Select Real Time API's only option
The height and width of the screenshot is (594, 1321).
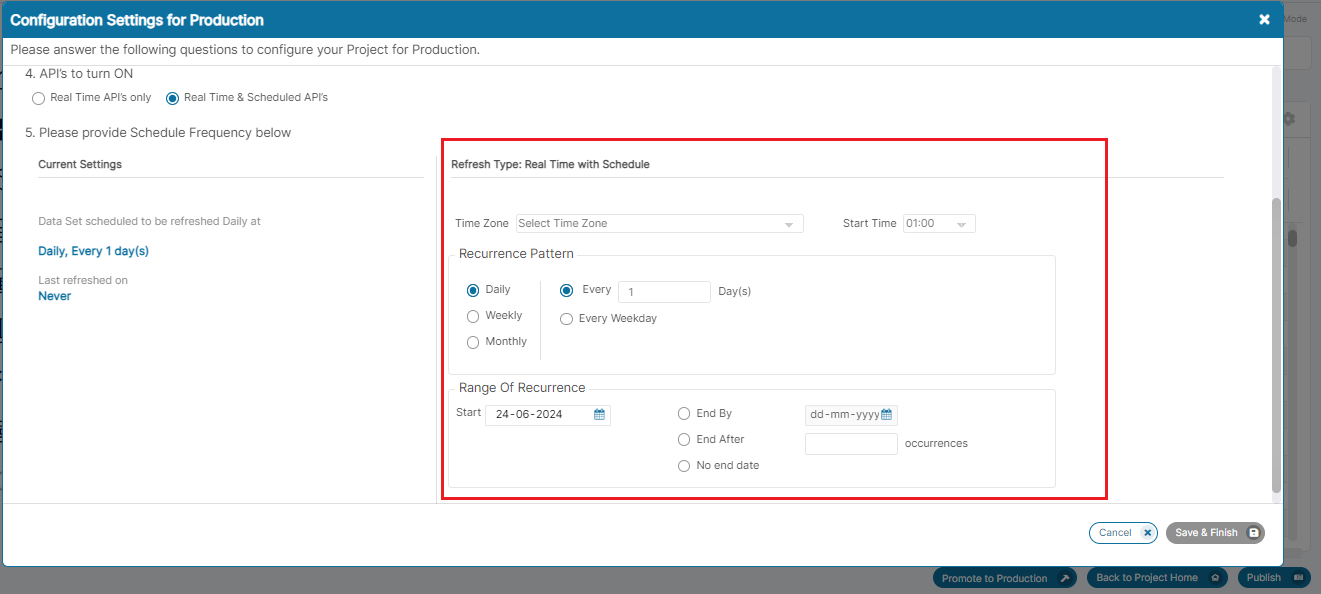(x=39, y=98)
